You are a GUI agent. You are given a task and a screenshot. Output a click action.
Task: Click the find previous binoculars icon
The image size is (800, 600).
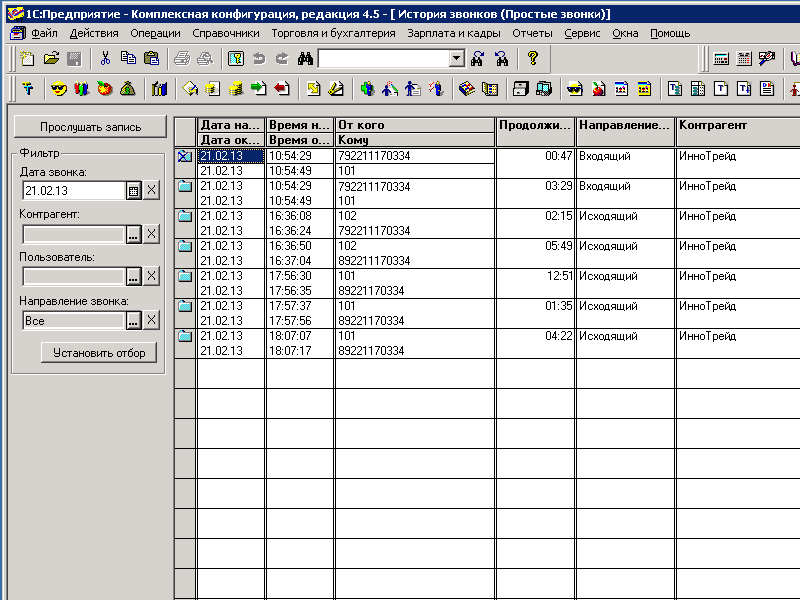tap(502, 59)
